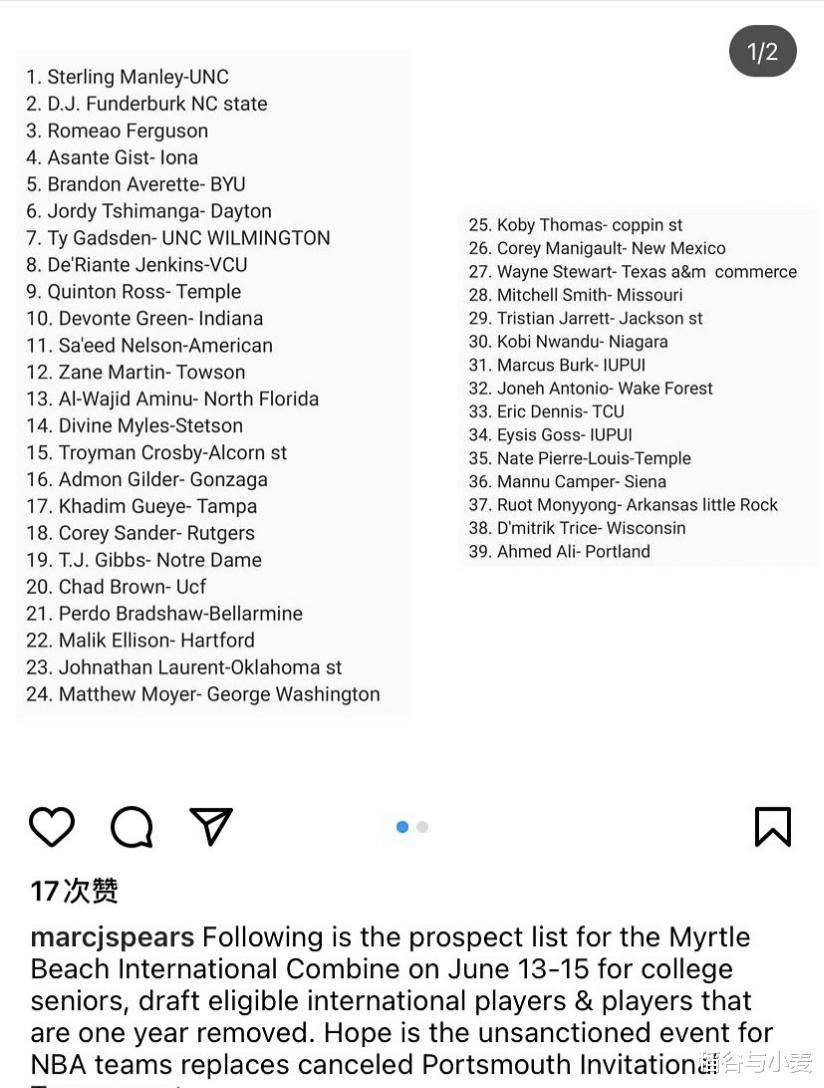Select the first blue carousel dot
Viewport: 824px width, 1088px height.
click(402, 827)
